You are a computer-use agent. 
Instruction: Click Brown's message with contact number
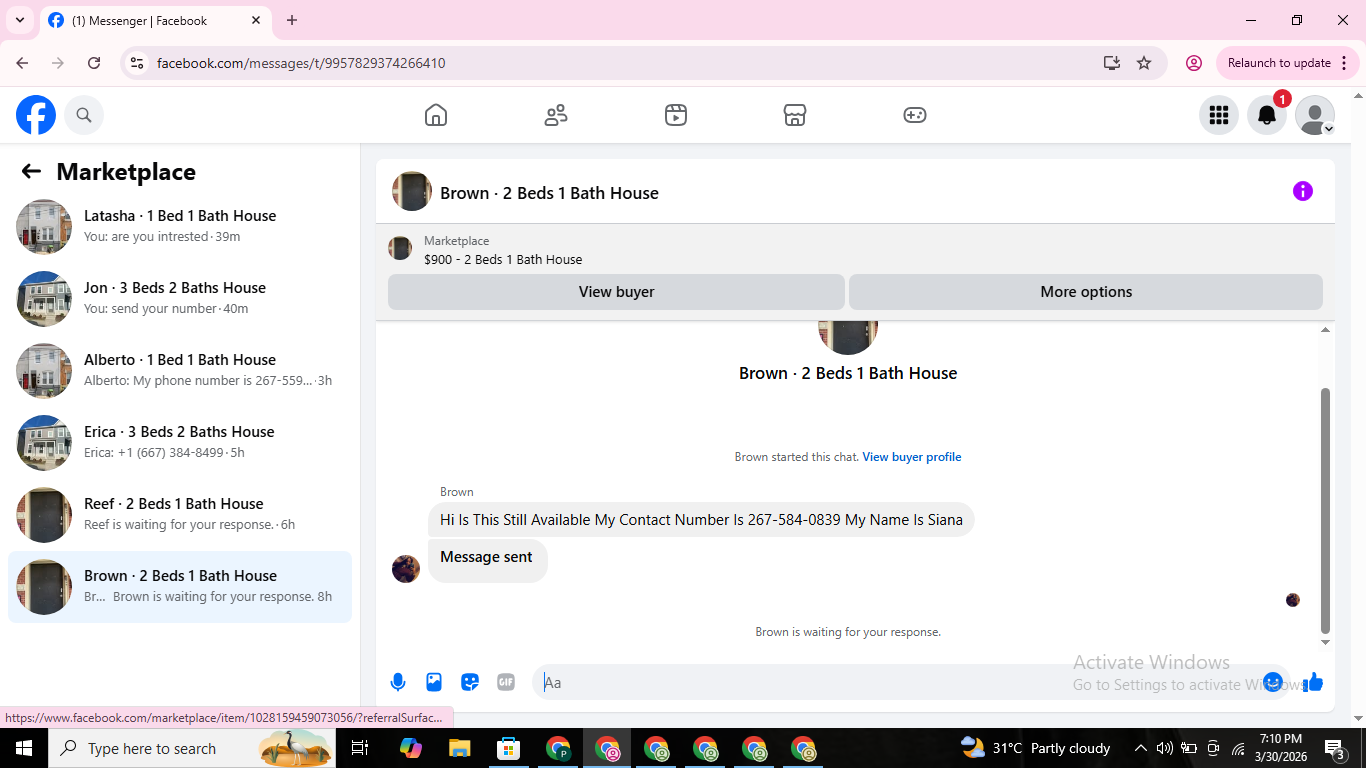pyautogui.click(x=701, y=520)
